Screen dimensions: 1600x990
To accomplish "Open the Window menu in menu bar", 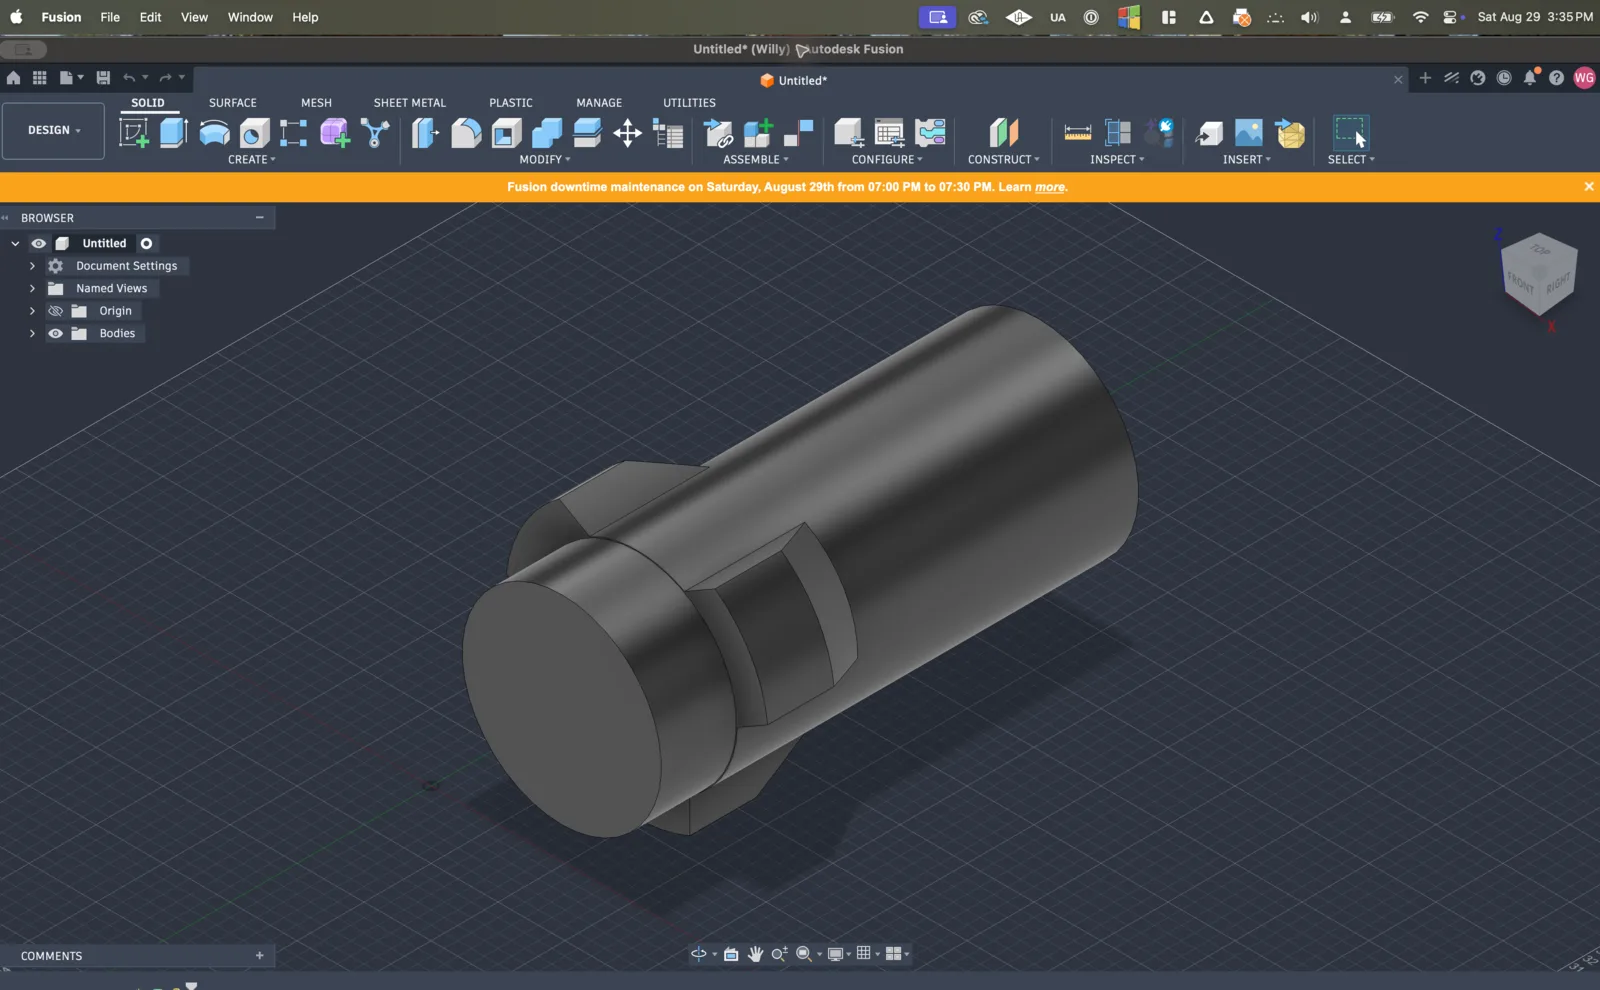I will [x=250, y=17].
